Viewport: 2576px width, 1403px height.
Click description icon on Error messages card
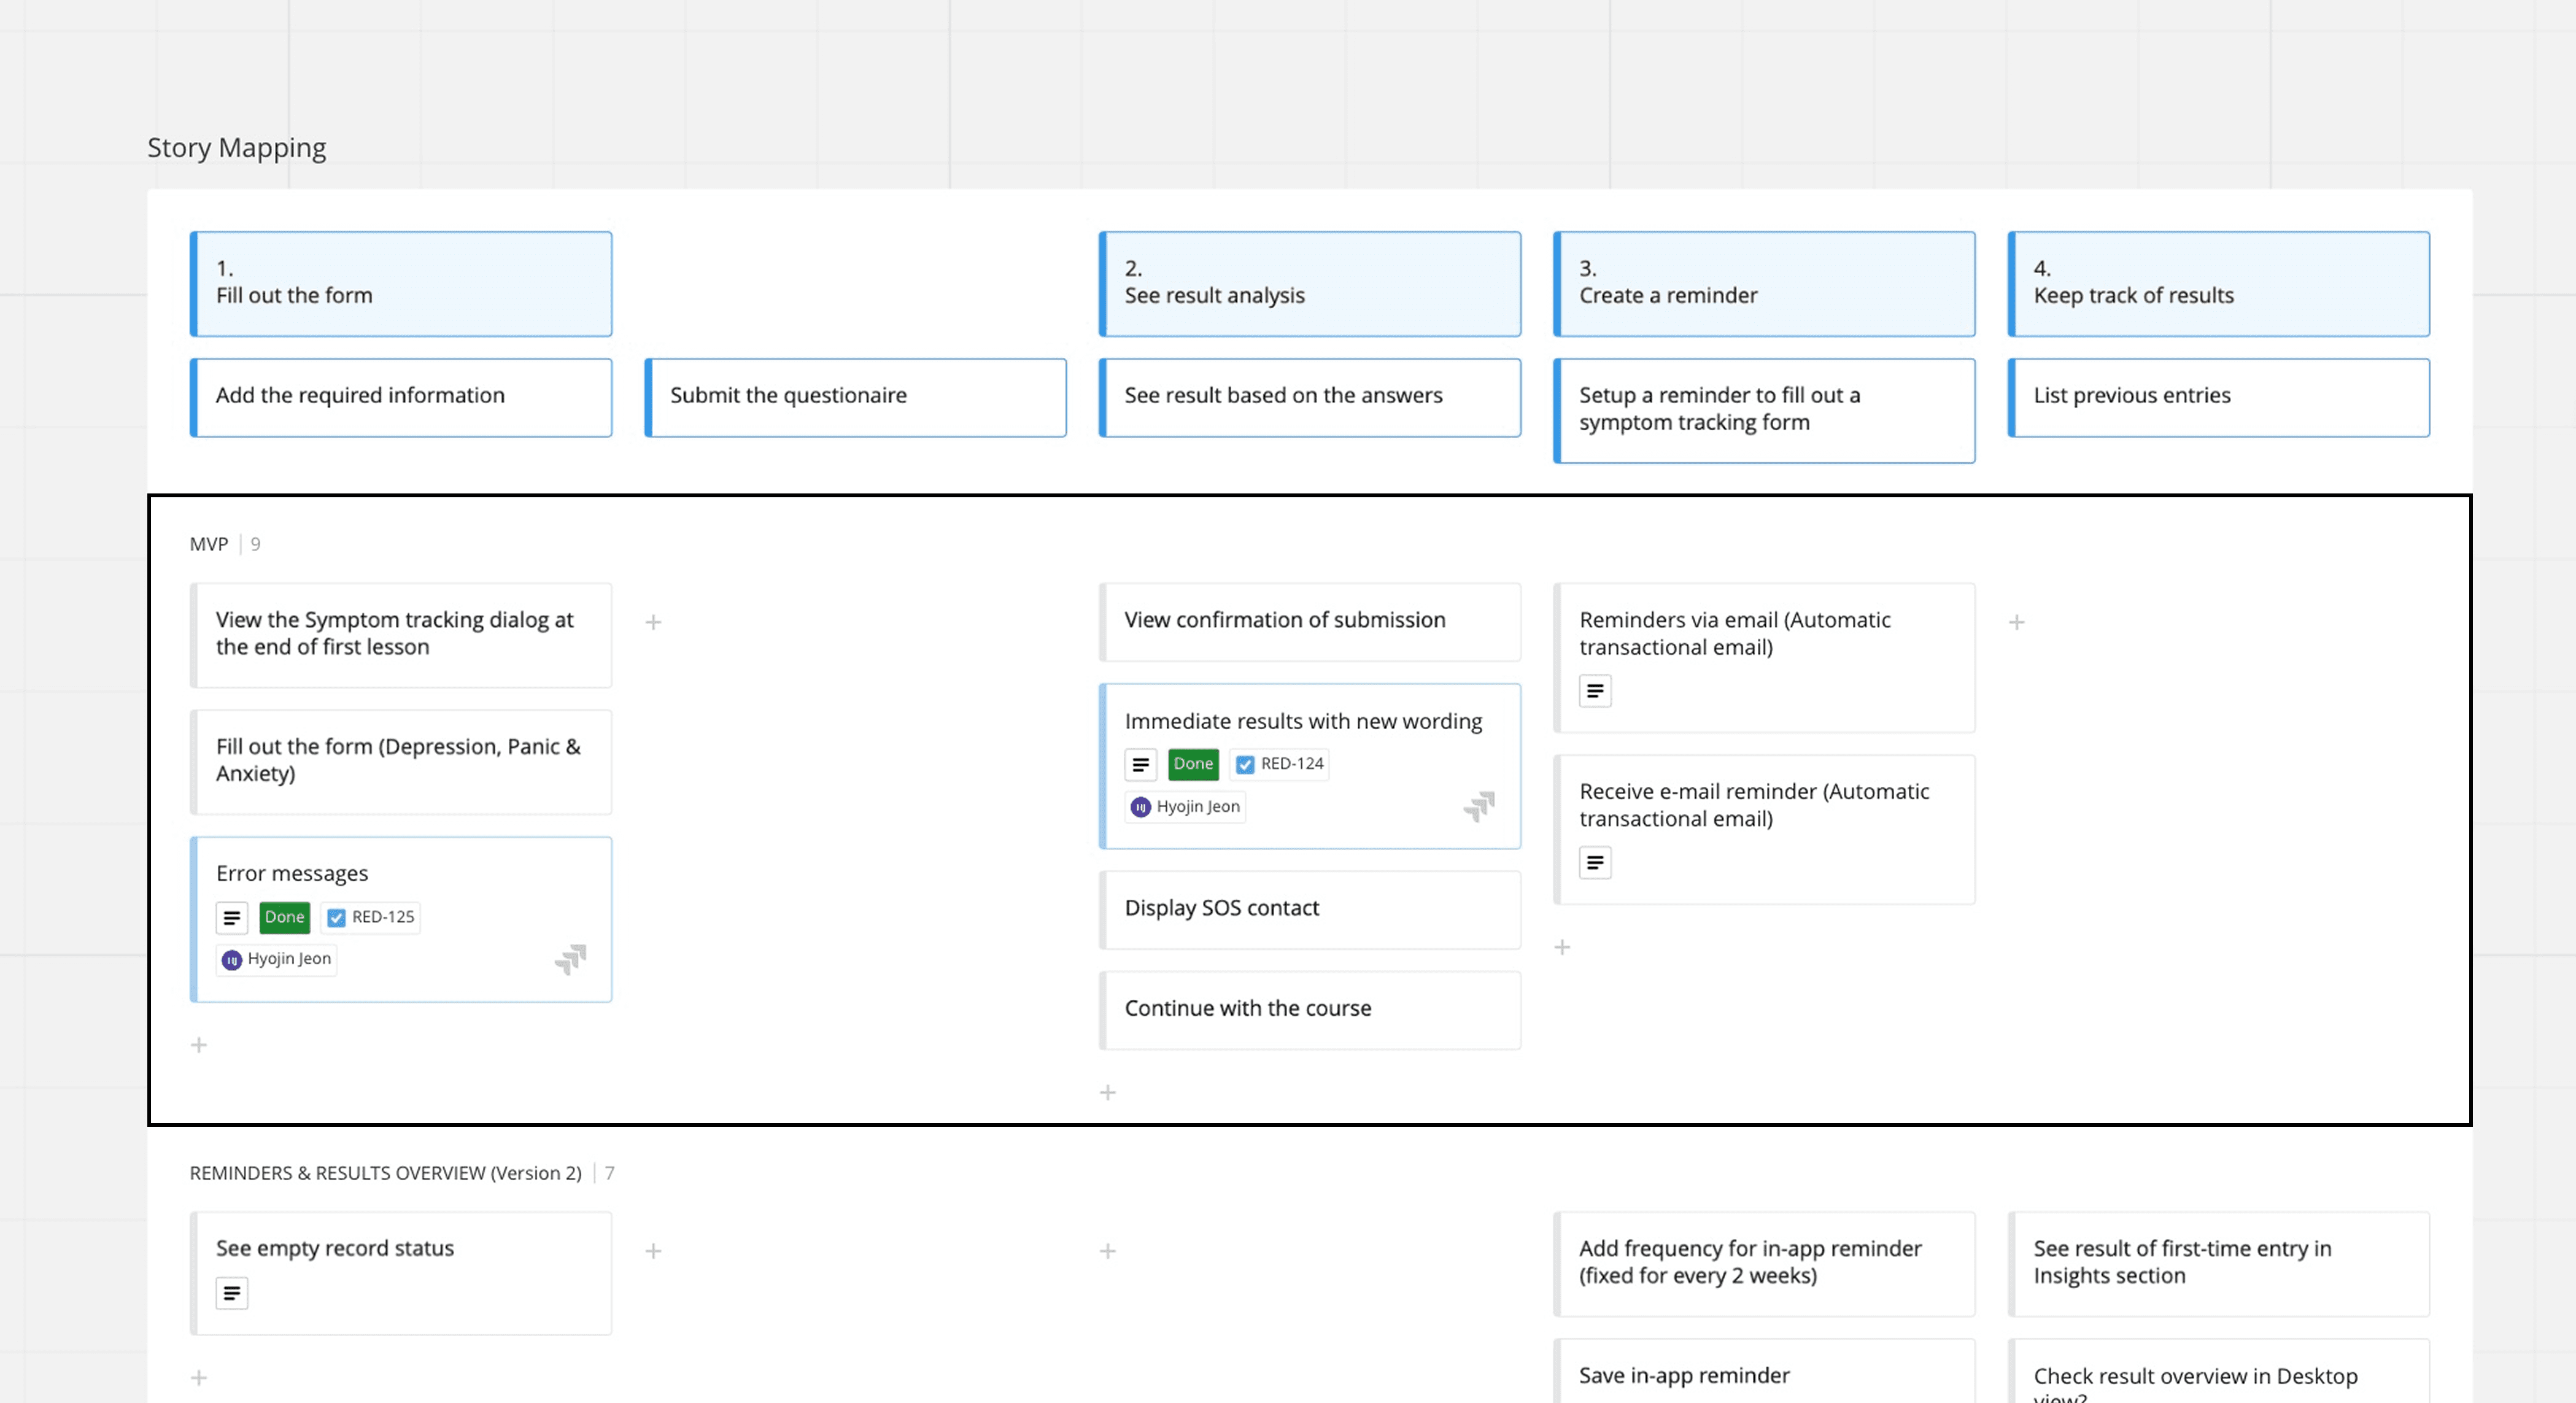click(231, 917)
